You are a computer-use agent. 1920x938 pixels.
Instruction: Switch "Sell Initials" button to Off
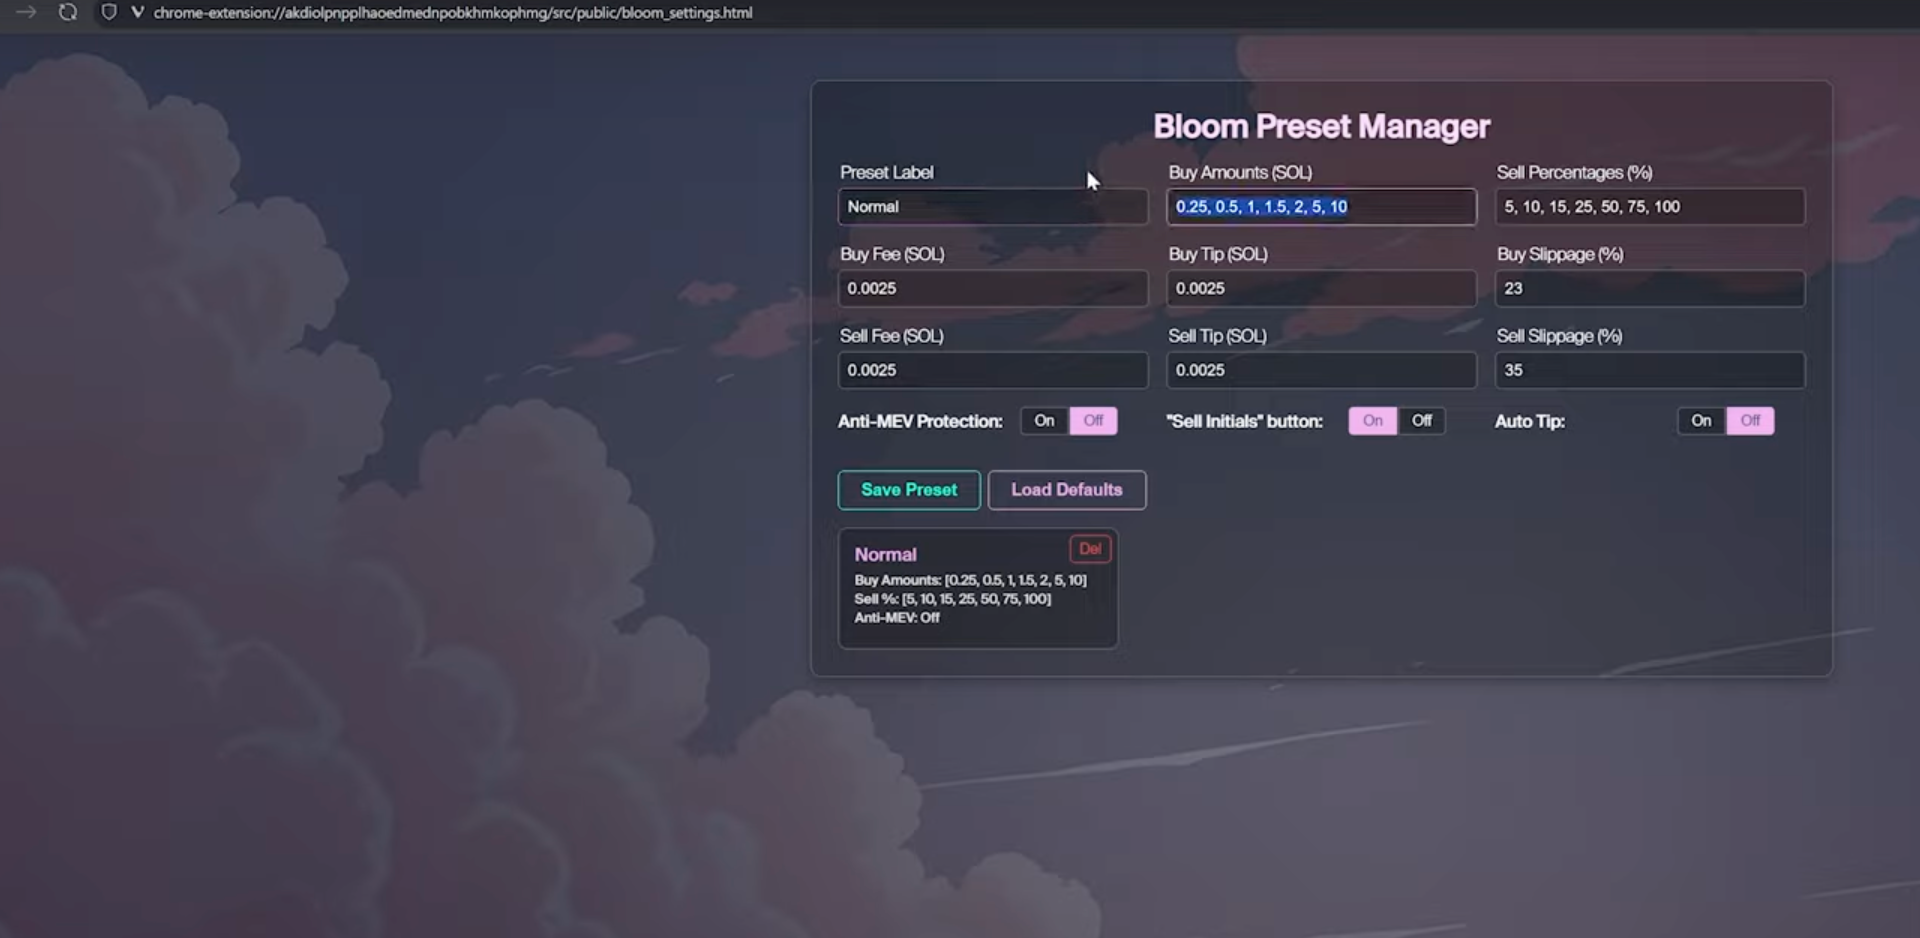click(1421, 420)
